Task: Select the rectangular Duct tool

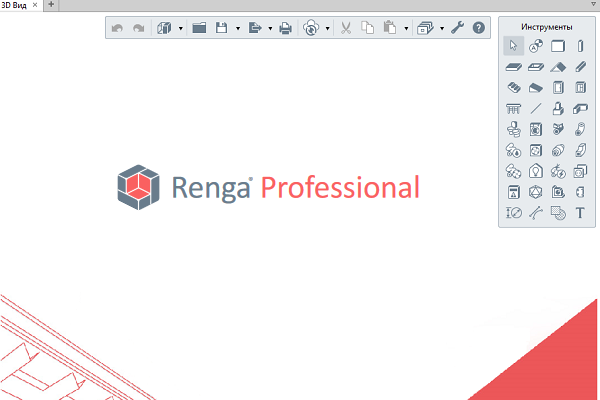Action: pyautogui.click(x=580, y=150)
